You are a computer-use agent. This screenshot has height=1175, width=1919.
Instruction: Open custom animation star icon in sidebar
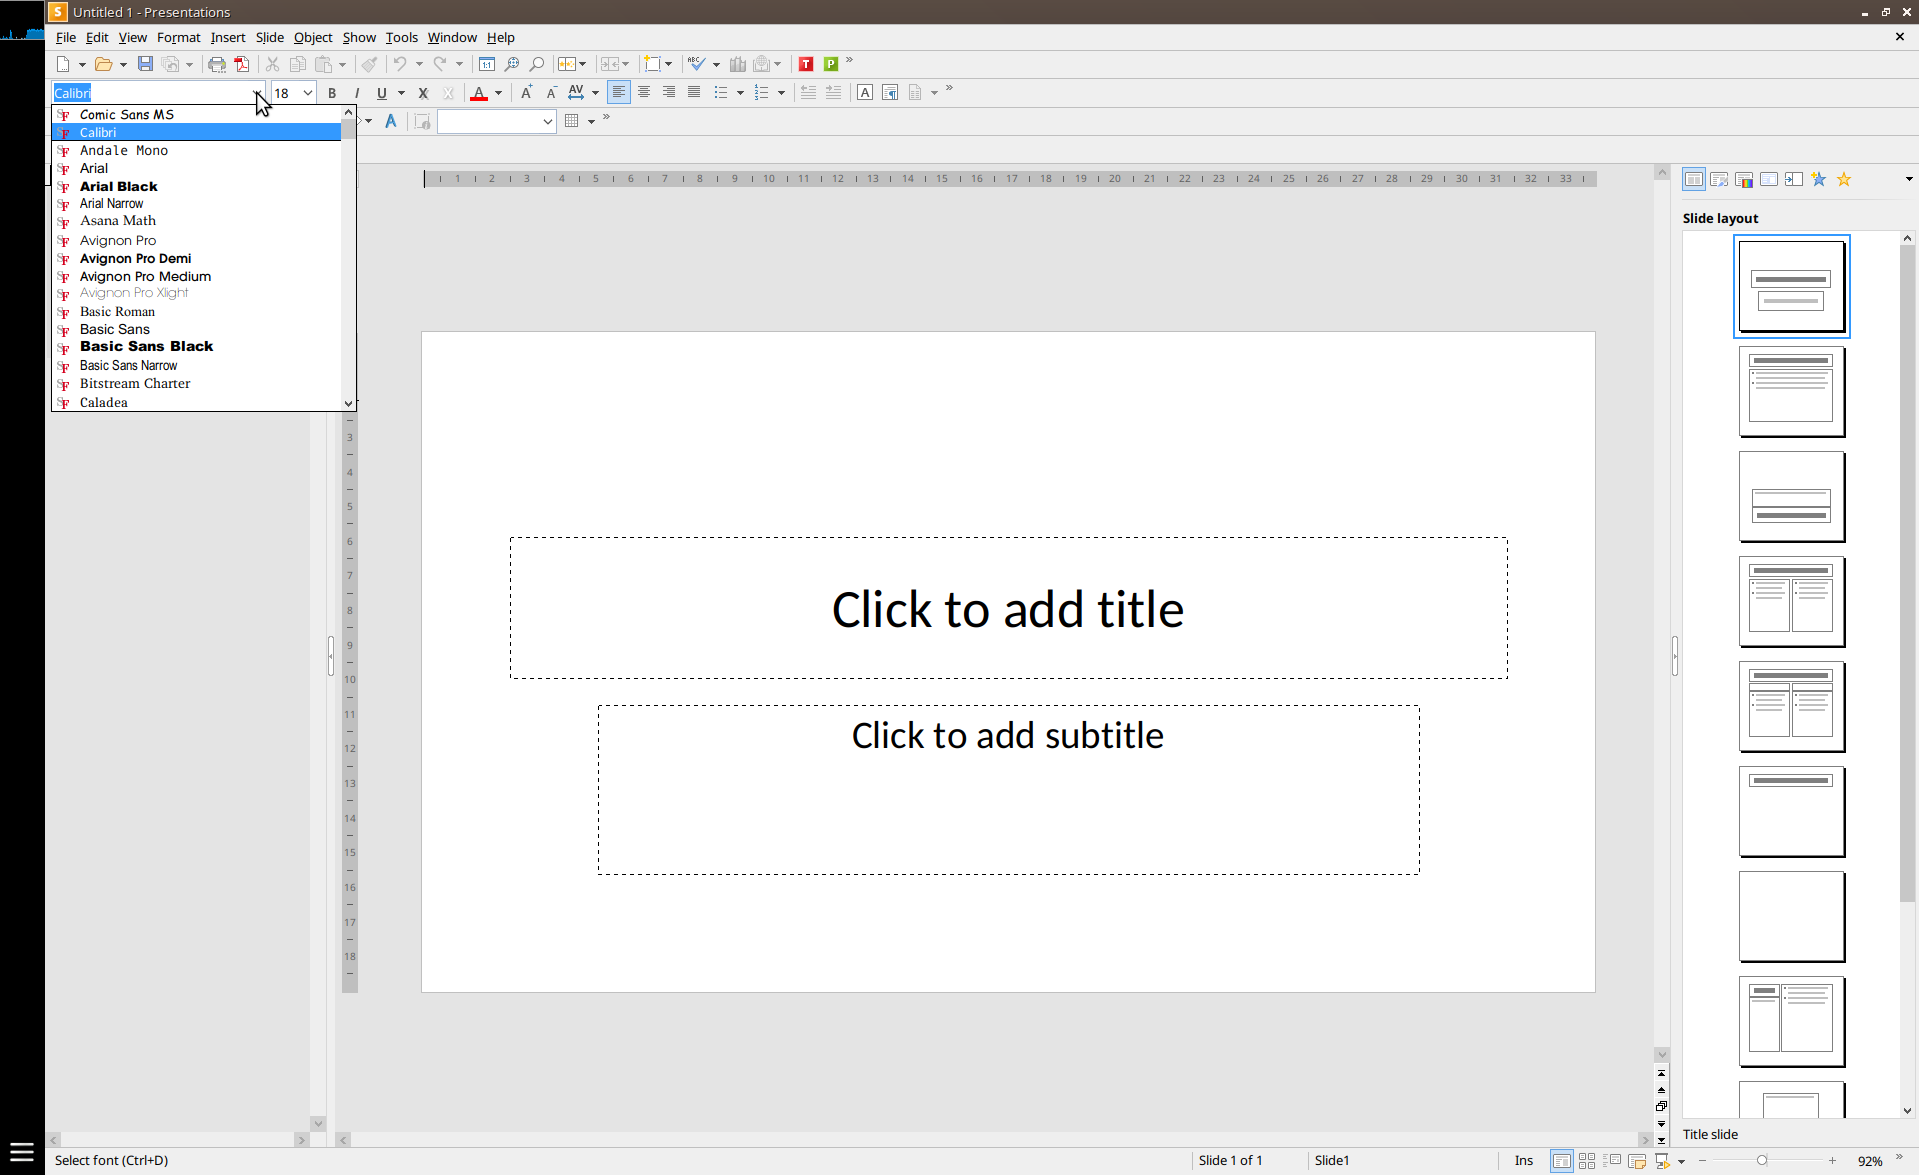[x=1818, y=179]
